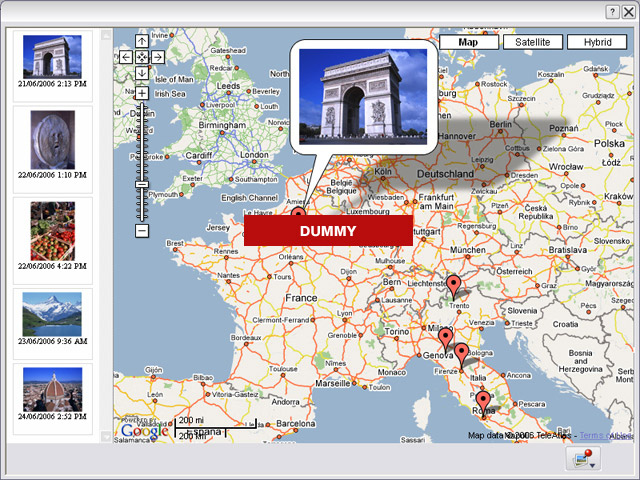
Task: Click the red DUMMY banner
Action: tap(329, 231)
